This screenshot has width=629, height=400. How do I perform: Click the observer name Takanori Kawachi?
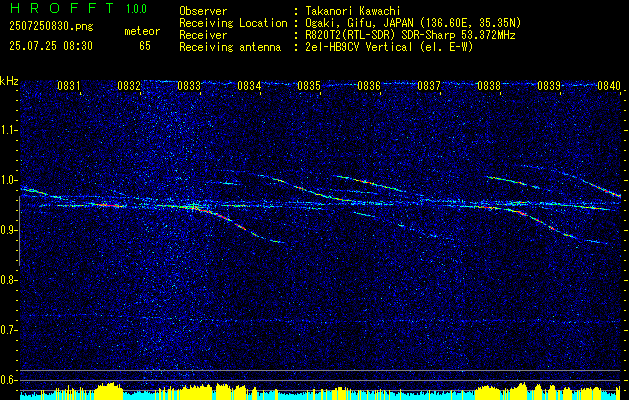pyautogui.click(x=351, y=11)
